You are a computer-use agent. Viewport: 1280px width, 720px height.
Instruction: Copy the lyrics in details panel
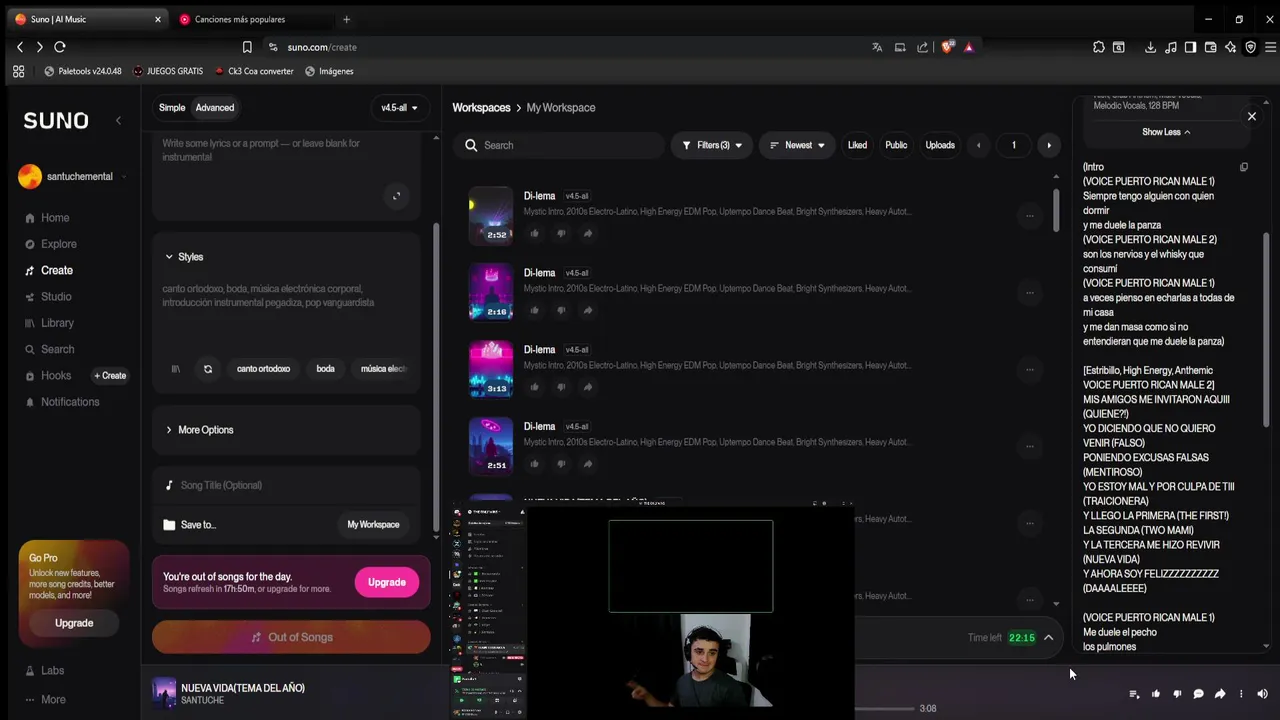tap(1244, 167)
